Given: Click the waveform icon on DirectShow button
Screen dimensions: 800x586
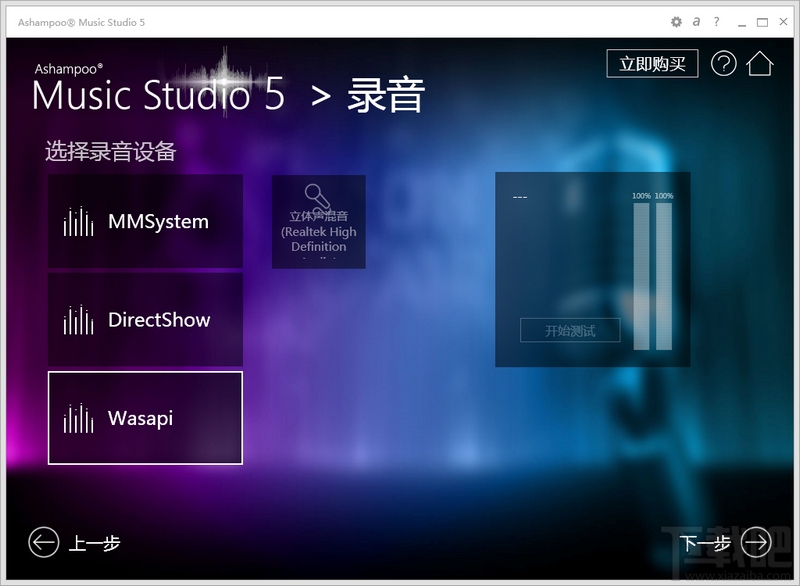Looking at the screenshot, I should pos(80,320).
